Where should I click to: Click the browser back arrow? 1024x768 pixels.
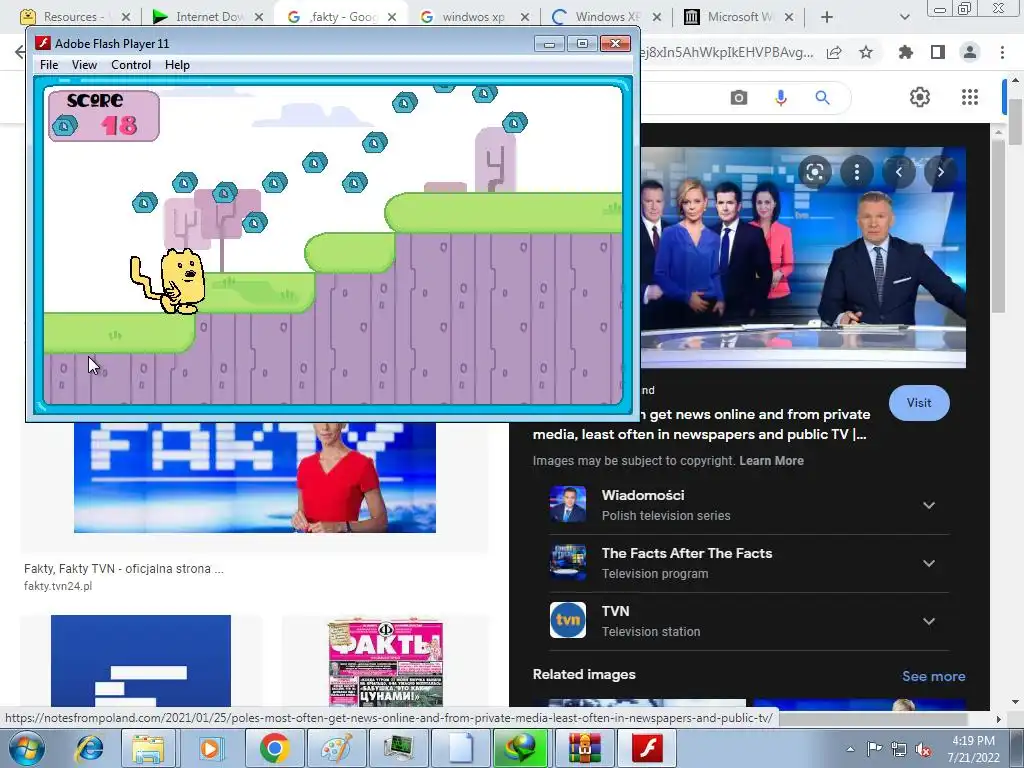tap(20, 52)
